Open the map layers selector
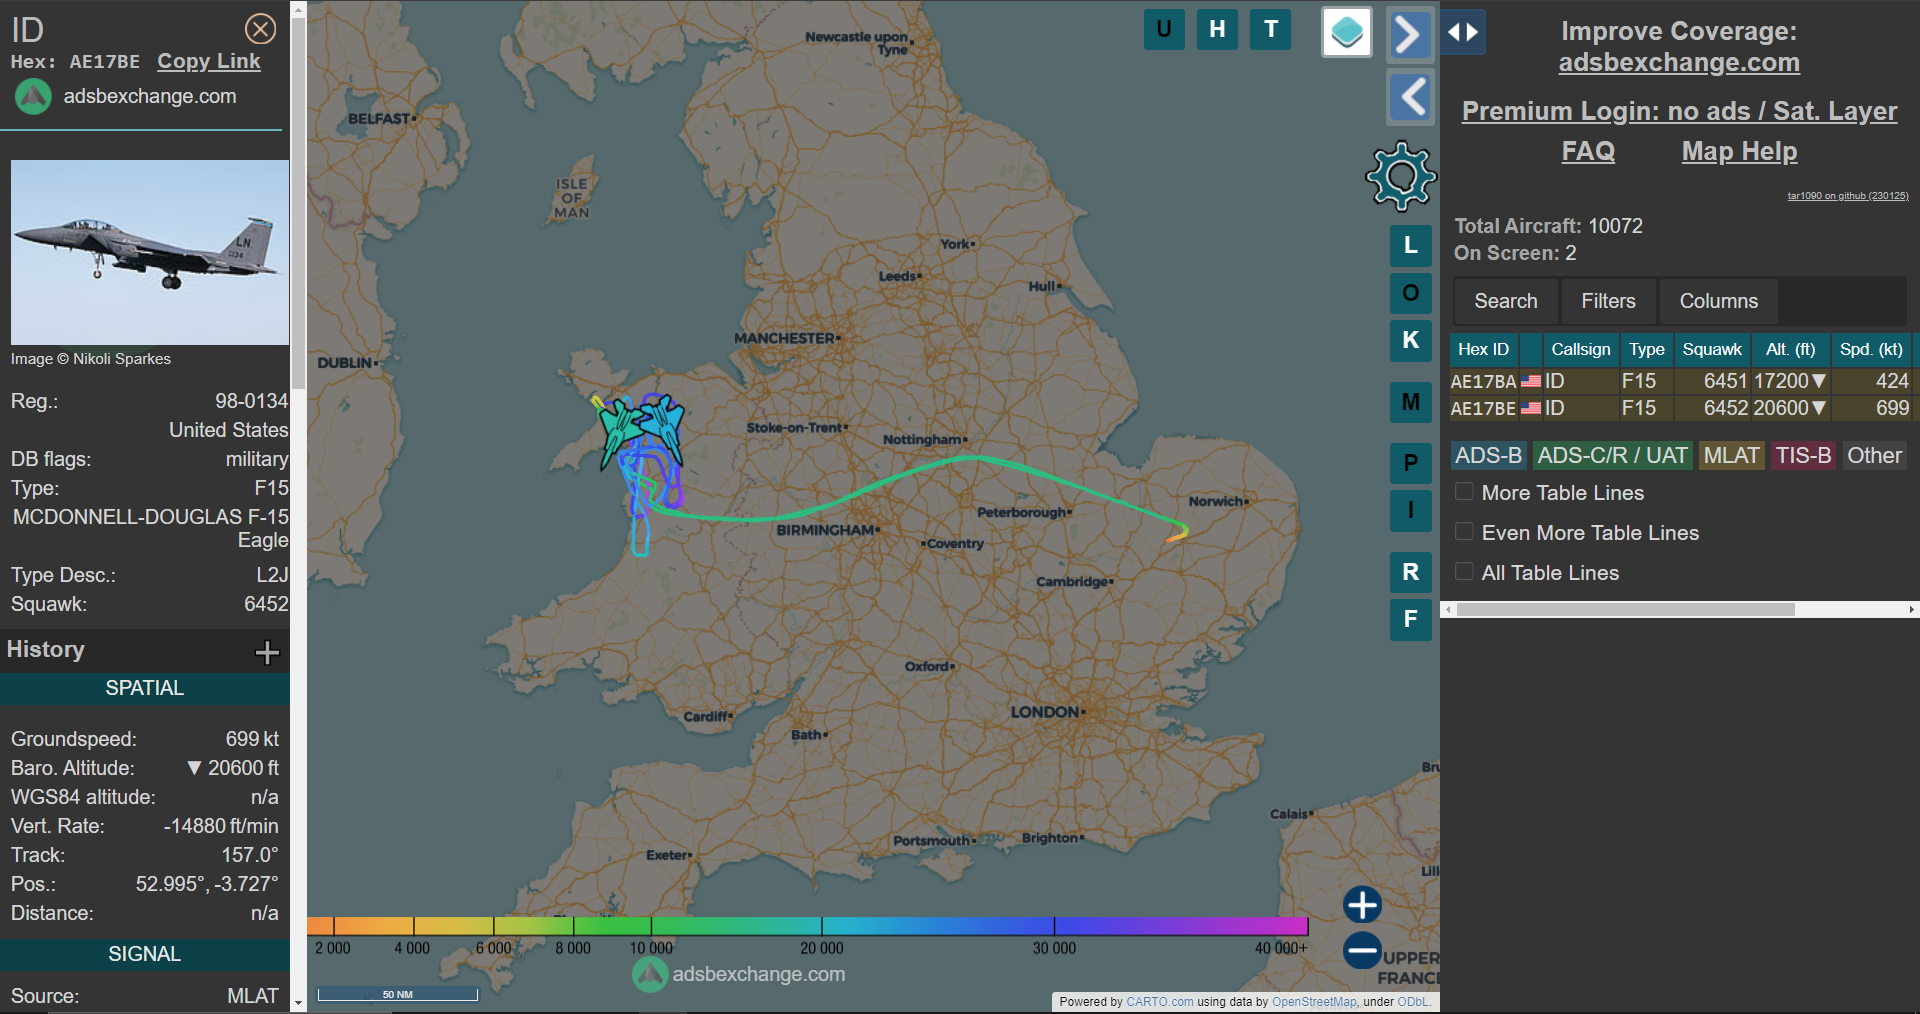This screenshot has width=1920, height=1014. [1347, 32]
